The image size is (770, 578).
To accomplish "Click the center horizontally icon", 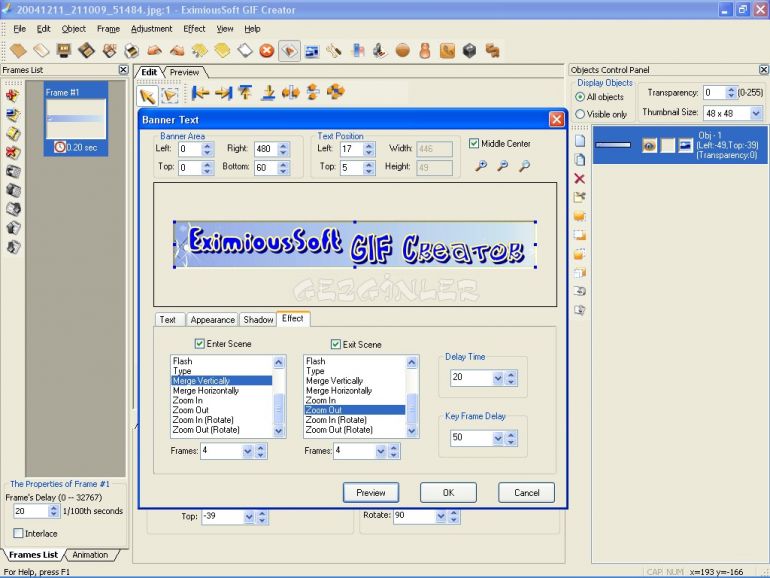I will pos(291,92).
